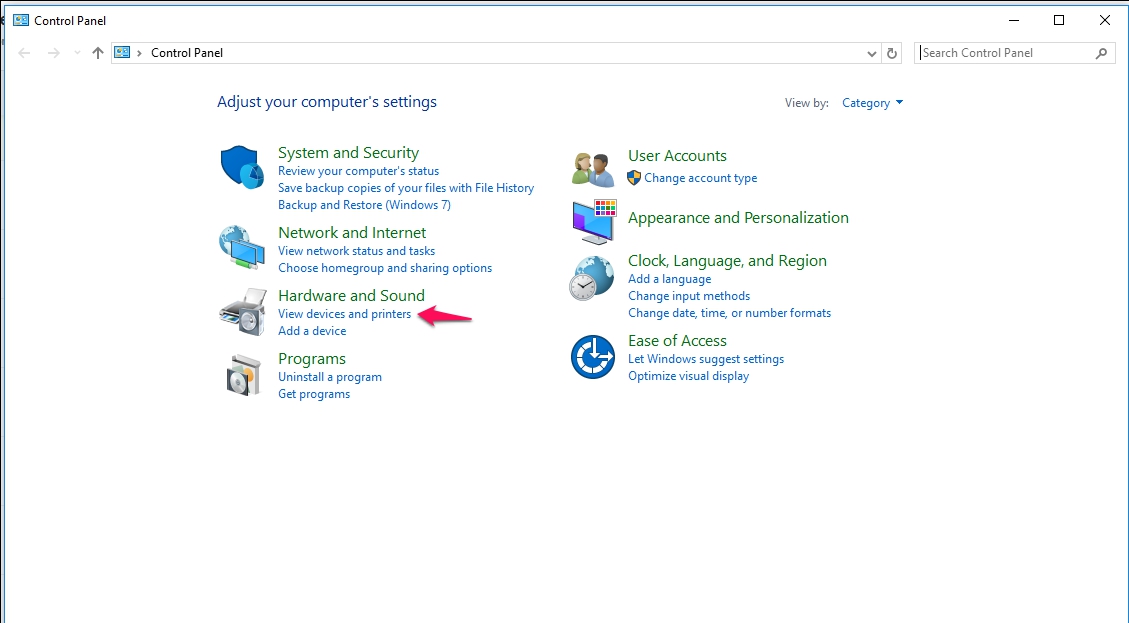Click the System and Security shield icon
This screenshot has height=623, width=1129.
click(x=242, y=167)
